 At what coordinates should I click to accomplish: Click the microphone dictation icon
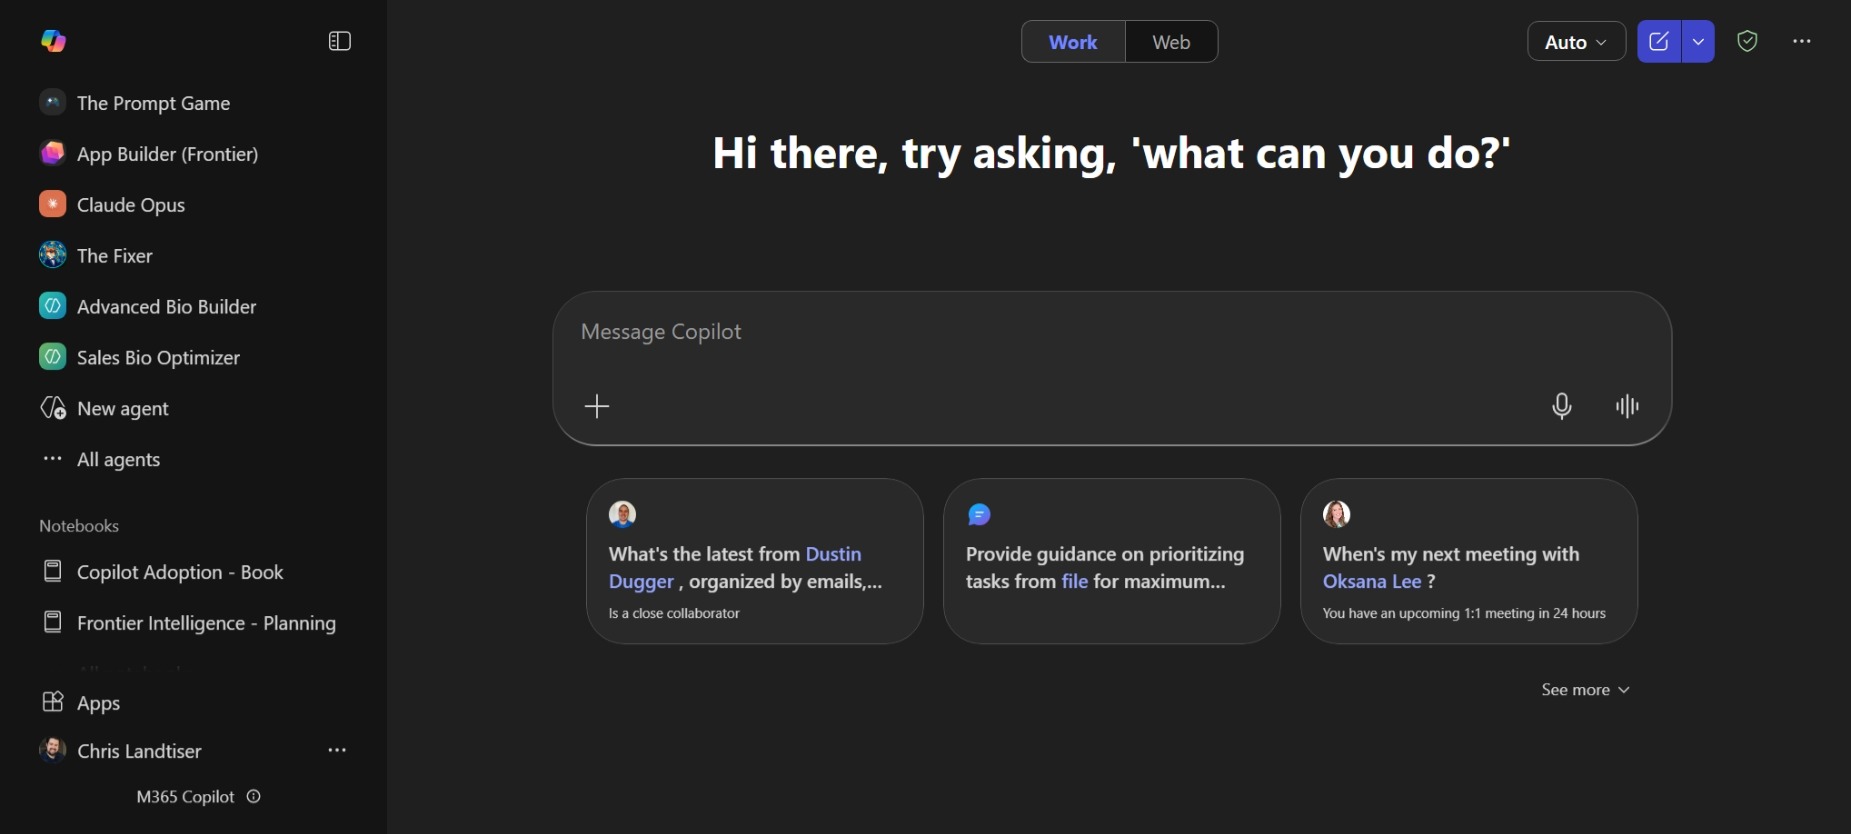(1562, 406)
